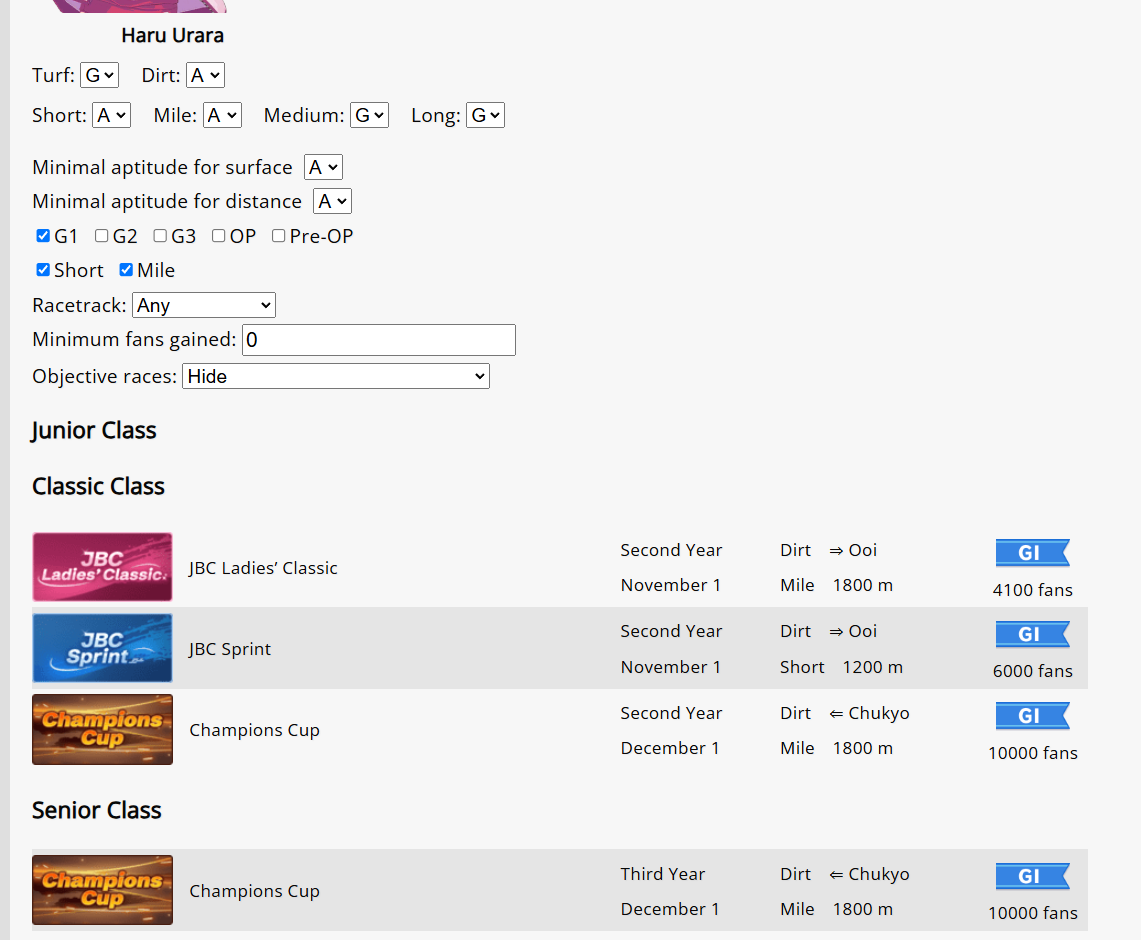Open the Short aptitude dropdown
1141x940 pixels.
(x=111, y=115)
